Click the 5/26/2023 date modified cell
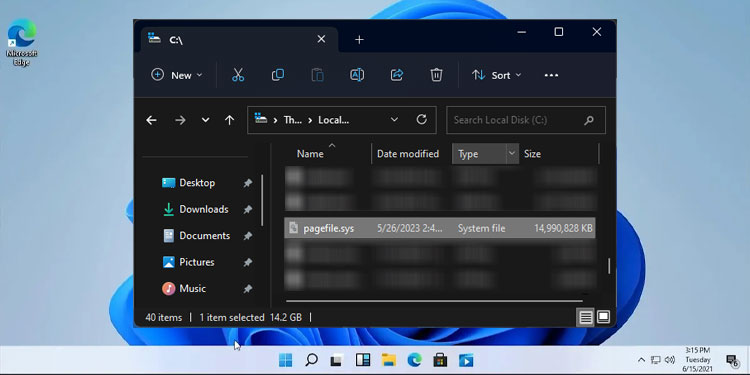This screenshot has height=375, width=750. point(409,229)
